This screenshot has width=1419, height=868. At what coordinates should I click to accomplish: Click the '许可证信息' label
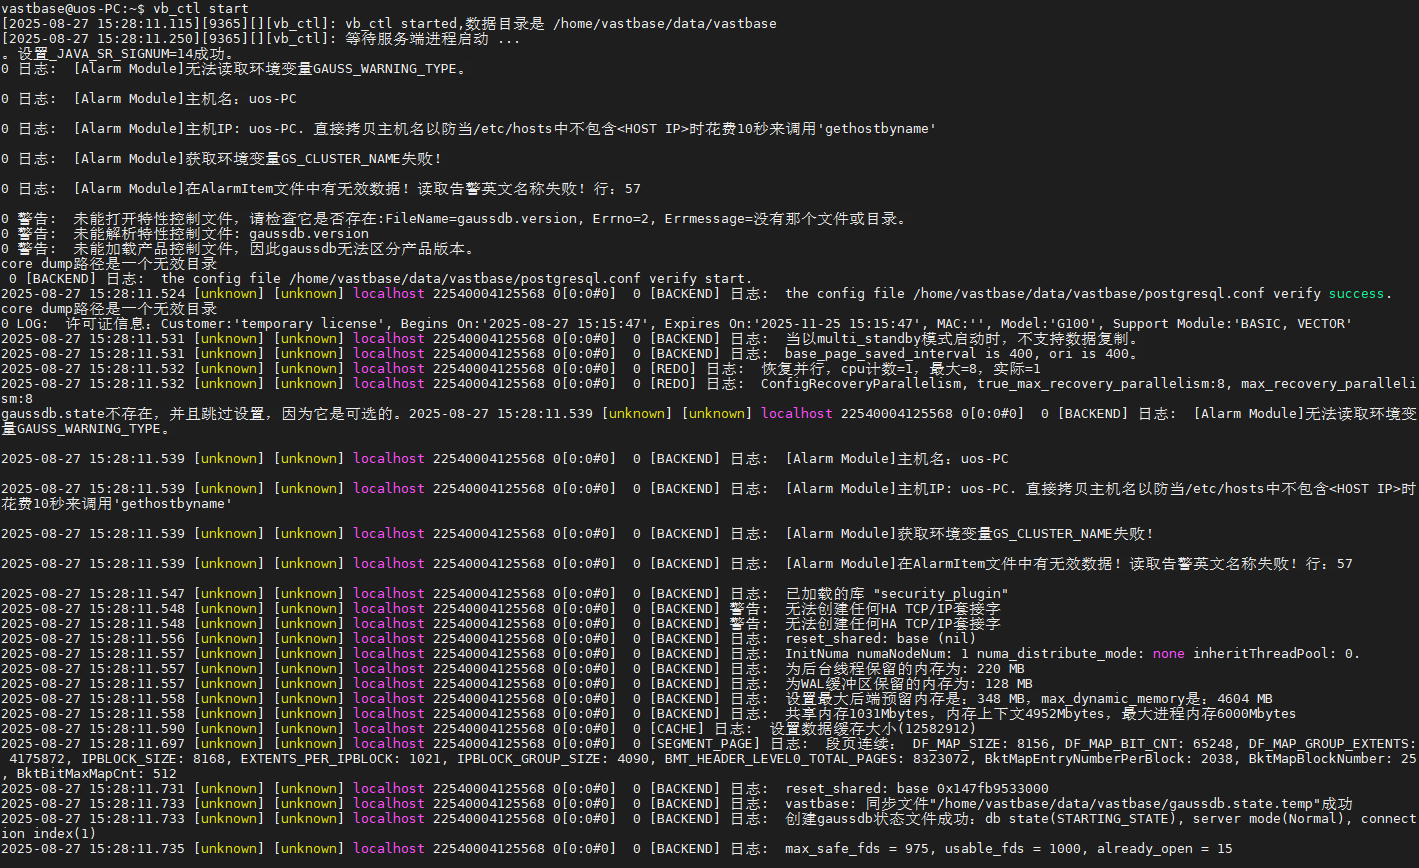(105, 323)
